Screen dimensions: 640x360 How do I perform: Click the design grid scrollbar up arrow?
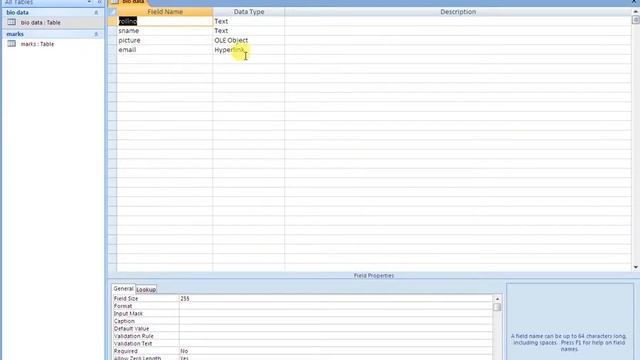pyautogui.click(x=636, y=11)
